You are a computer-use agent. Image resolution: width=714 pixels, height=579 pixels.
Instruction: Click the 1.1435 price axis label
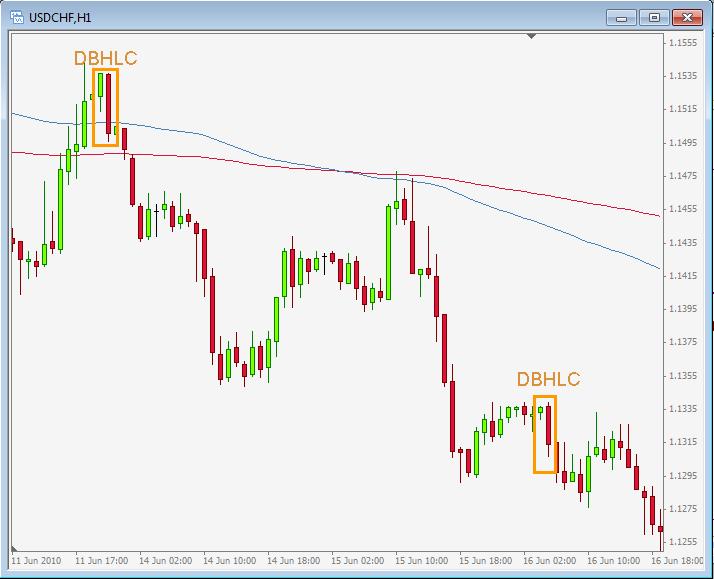(683, 243)
